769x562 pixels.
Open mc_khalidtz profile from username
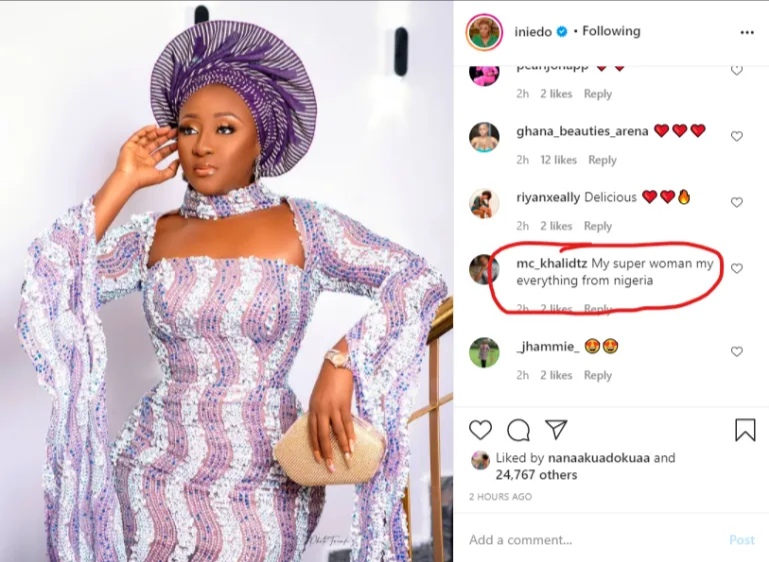click(x=551, y=264)
